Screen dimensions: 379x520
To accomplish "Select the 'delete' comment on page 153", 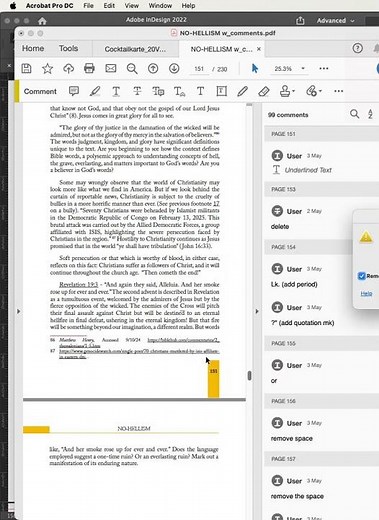I will tap(323, 219).
